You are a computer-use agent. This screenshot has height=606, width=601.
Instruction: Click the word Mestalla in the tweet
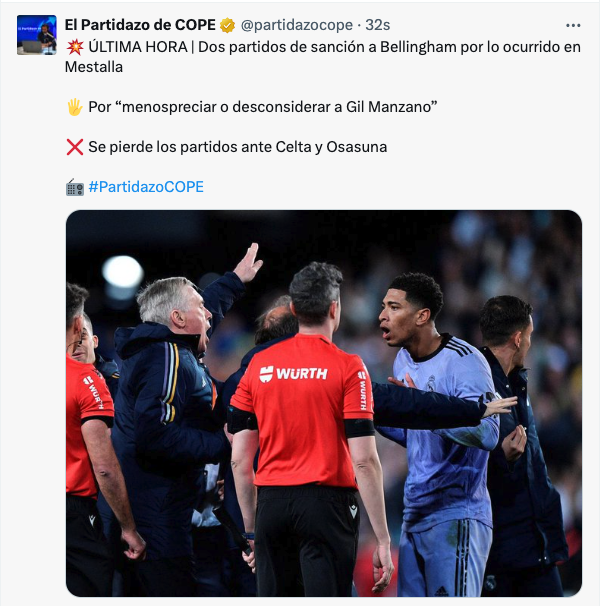pos(94,67)
